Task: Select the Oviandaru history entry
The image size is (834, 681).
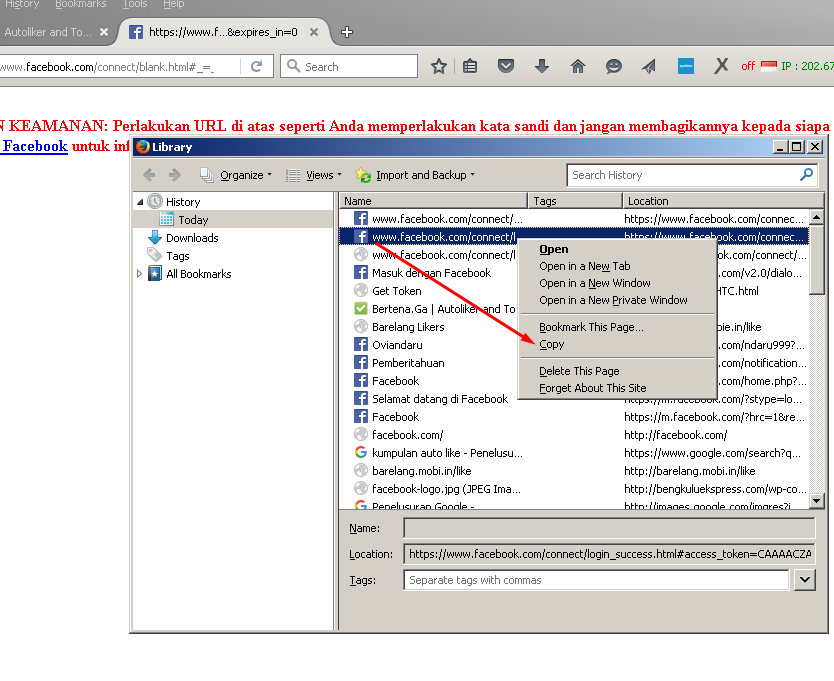Action: coord(397,345)
